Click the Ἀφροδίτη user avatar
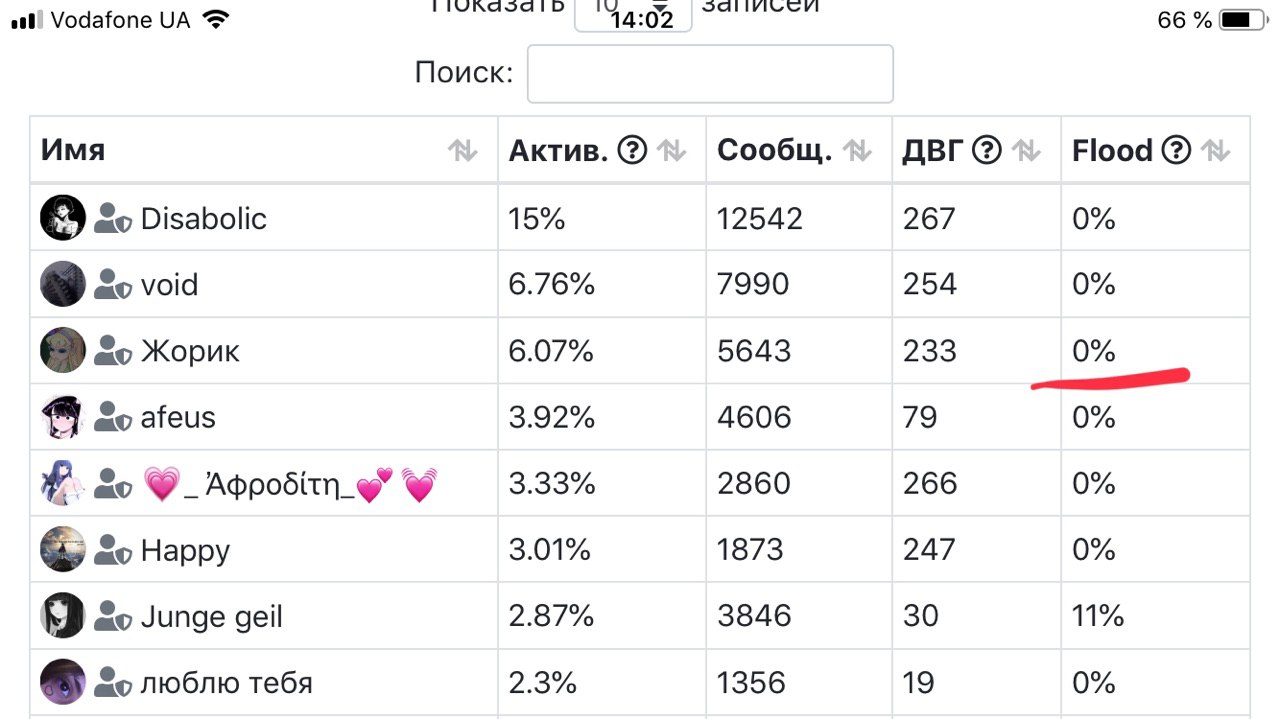Viewport: 1280px width, 719px height. click(x=63, y=483)
